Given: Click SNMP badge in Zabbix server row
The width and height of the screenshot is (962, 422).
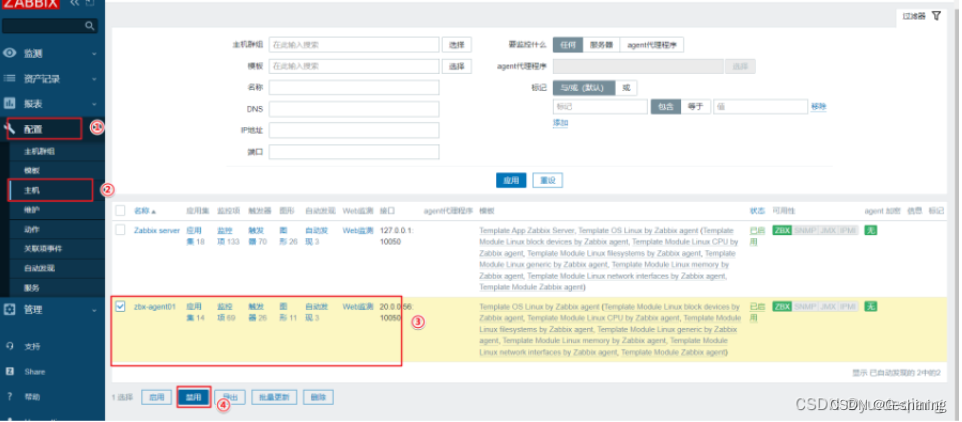Looking at the screenshot, I should [805, 231].
